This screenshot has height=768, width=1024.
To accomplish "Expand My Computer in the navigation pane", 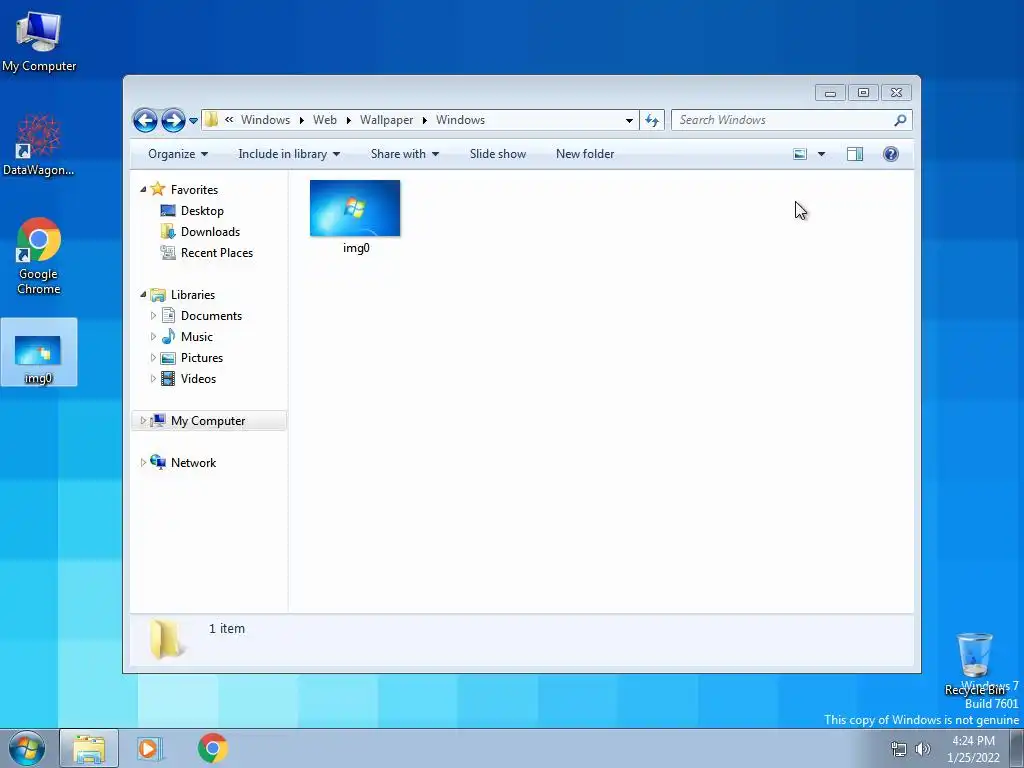I will coord(143,421).
